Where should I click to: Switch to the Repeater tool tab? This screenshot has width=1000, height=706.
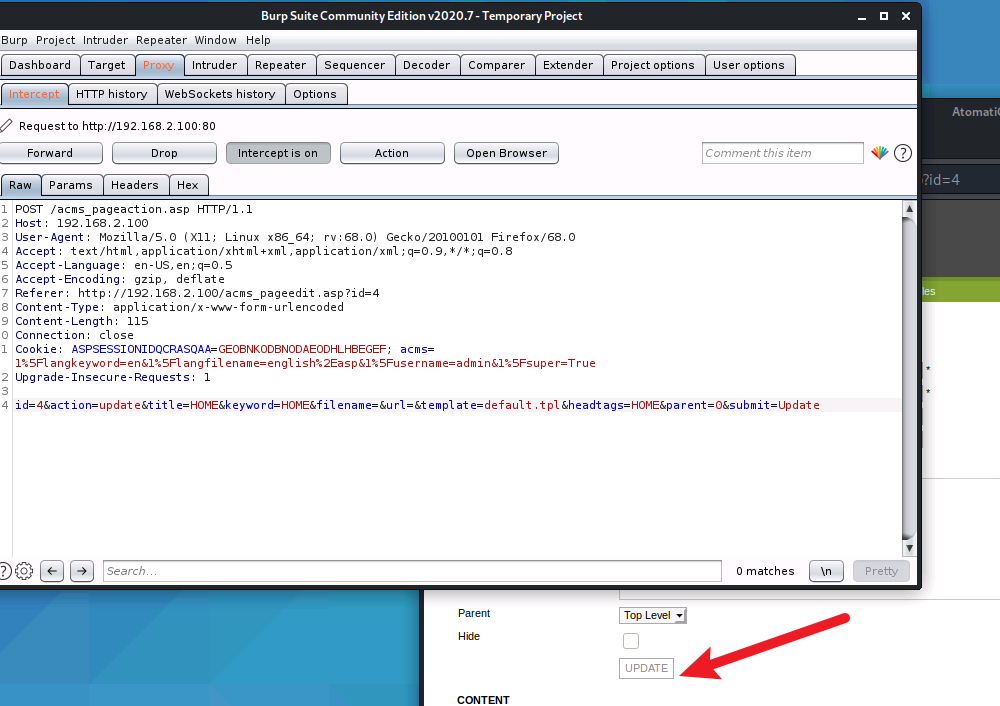click(x=280, y=65)
